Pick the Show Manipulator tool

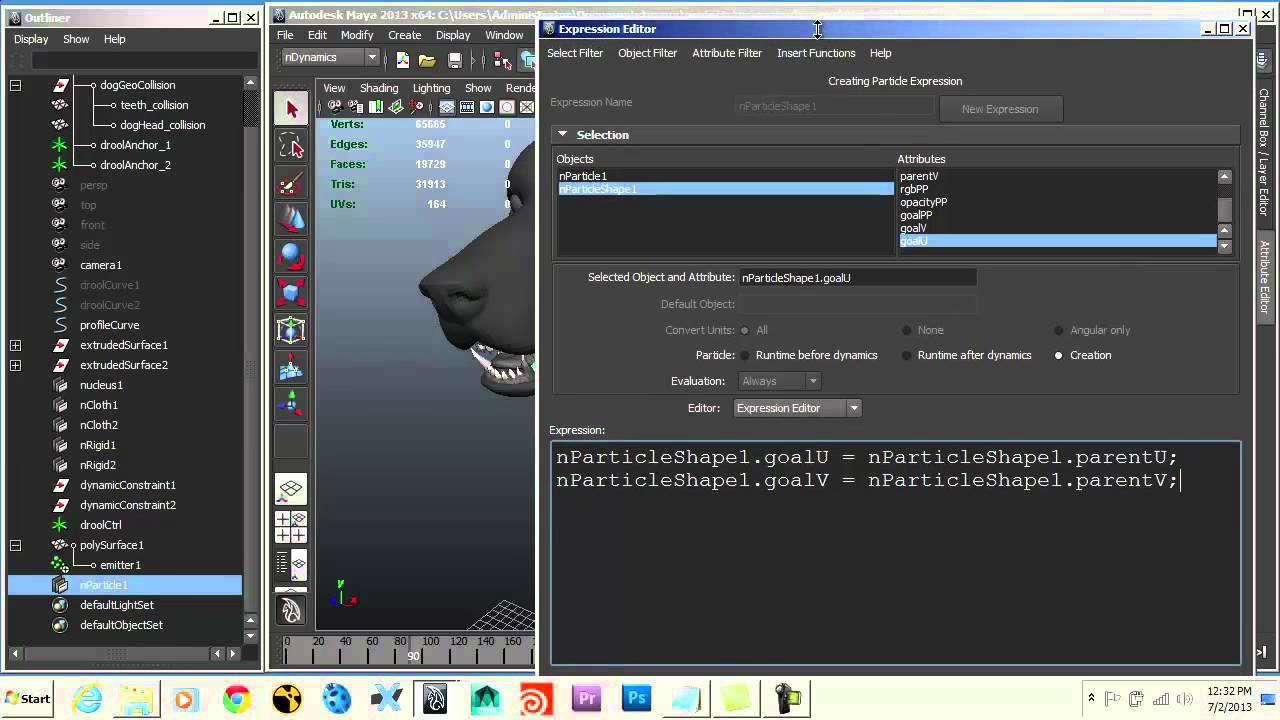(x=291, y=403)
